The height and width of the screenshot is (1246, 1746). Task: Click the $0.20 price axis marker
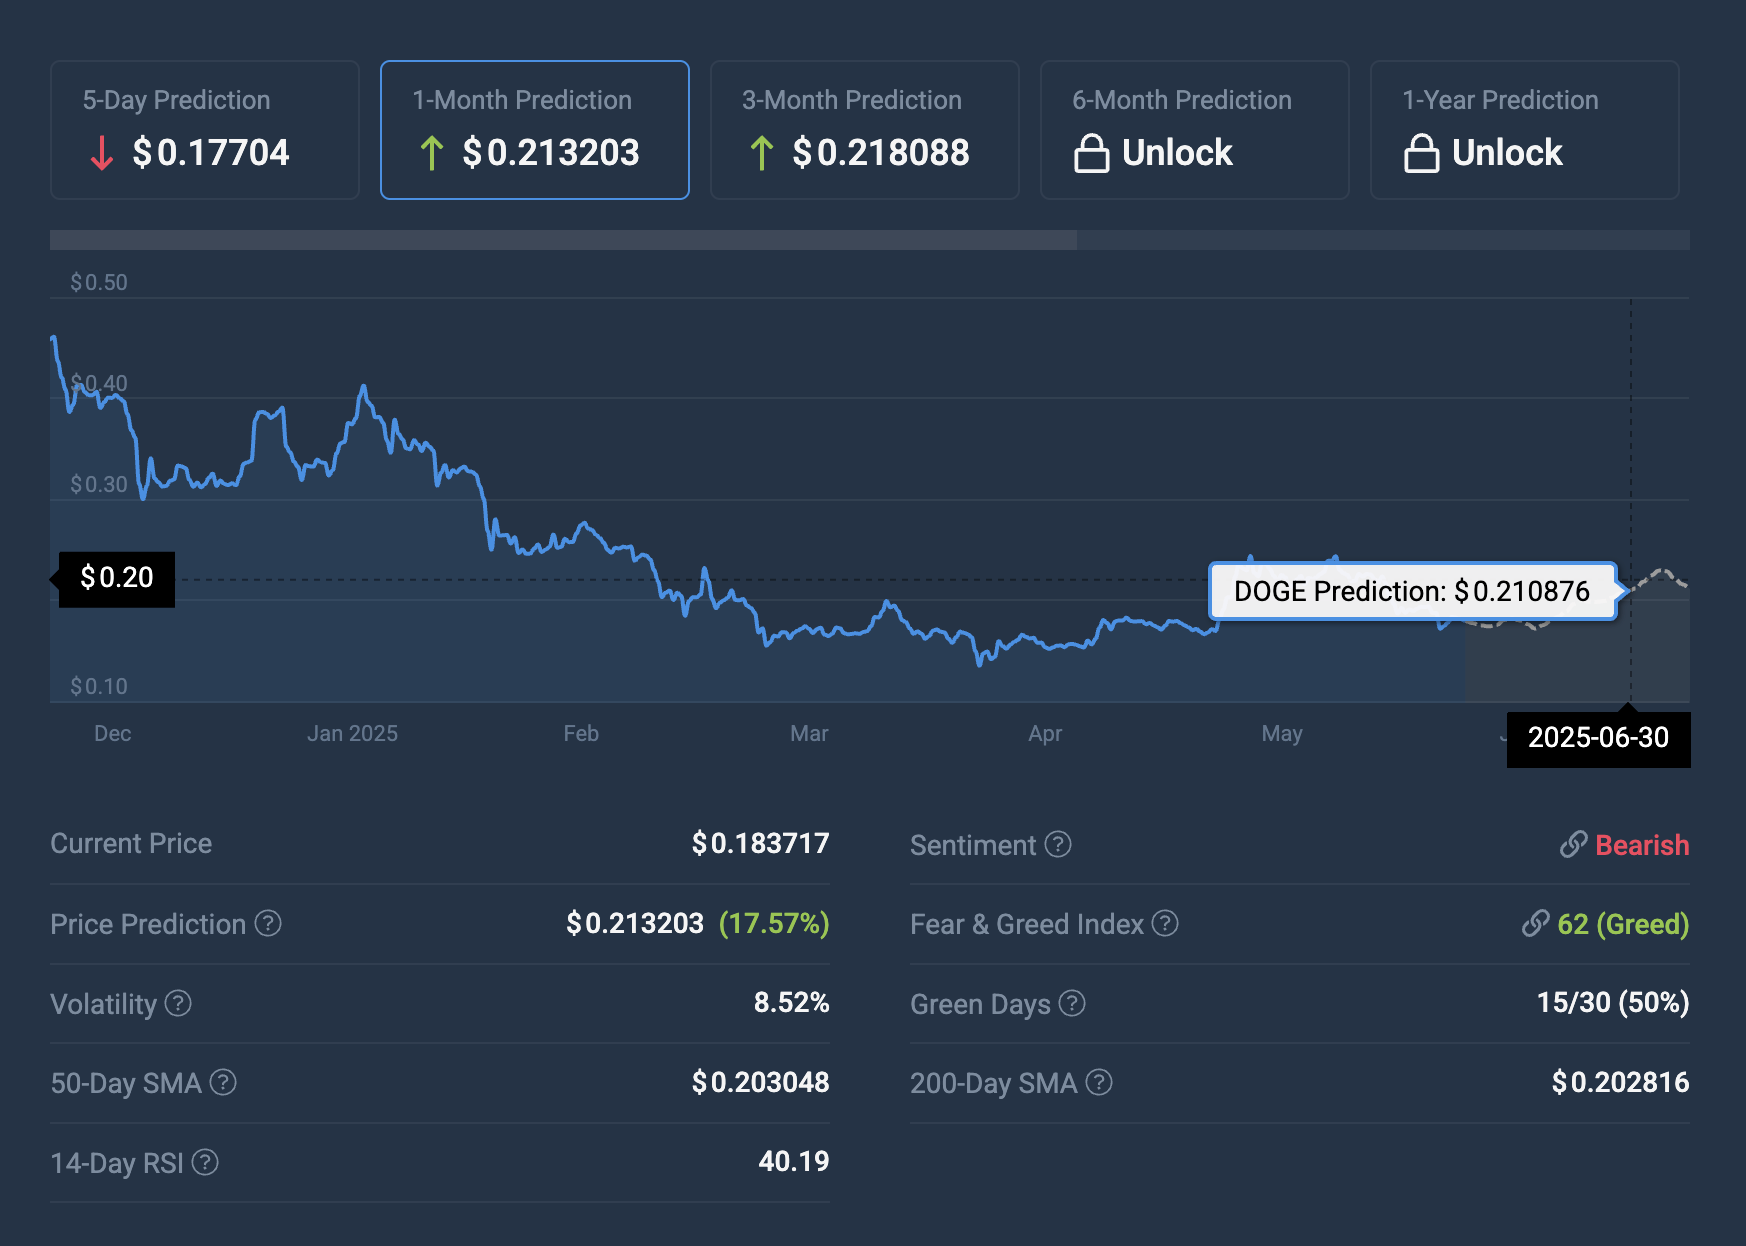click(x=116, y=579)
